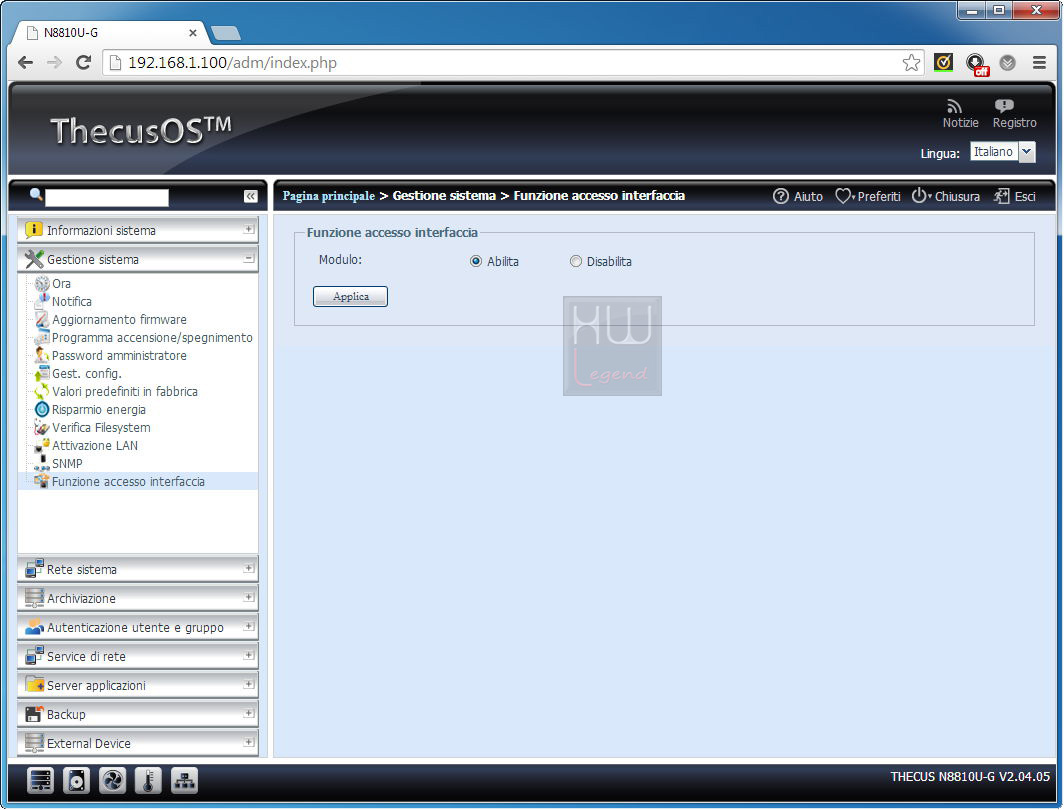The image size is (1064, 810).
Task: Click the gray shield extension icon
Action: pos(1008,62)
